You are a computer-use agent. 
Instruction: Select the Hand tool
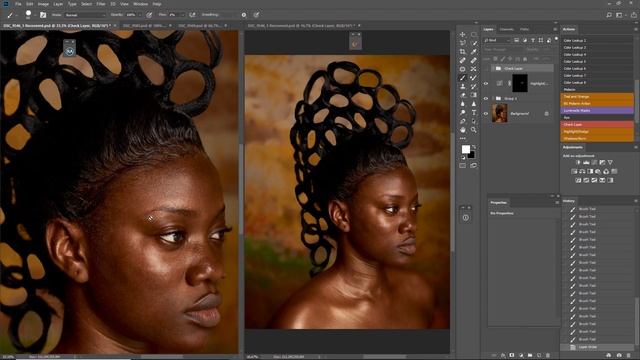tap(462, 130)
